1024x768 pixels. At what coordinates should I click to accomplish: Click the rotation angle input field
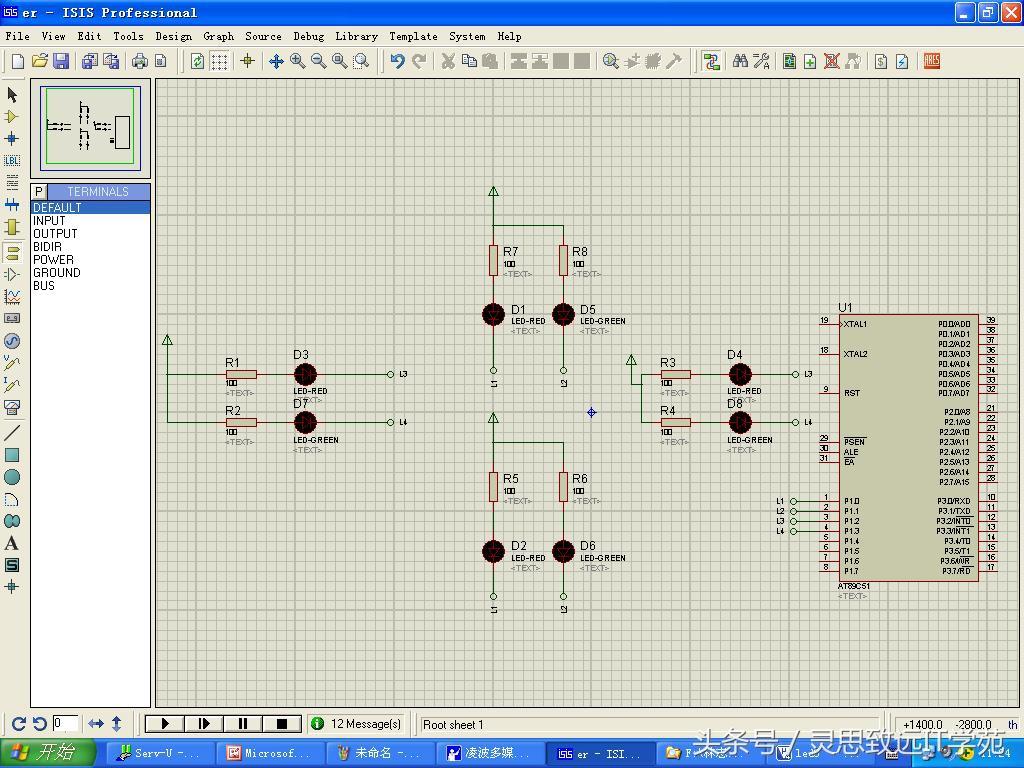(x=66, y=723)
